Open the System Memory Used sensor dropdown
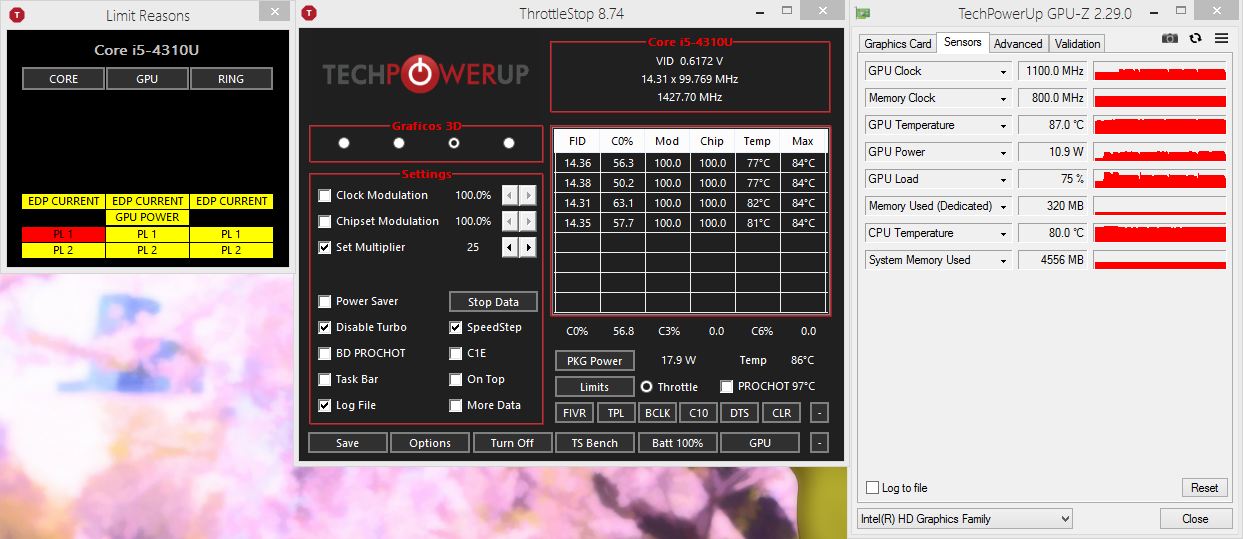This screenshot has width=1243, height=539. (1004, 261)
